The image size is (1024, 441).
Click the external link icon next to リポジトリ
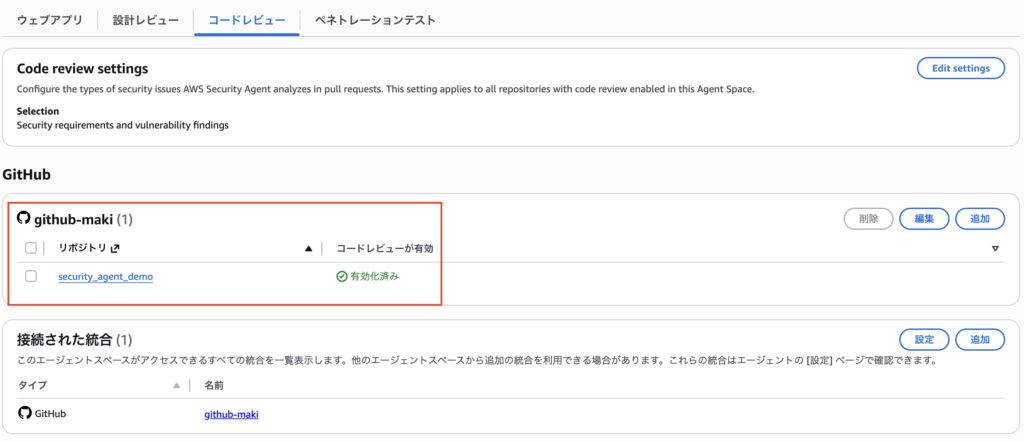[115, 248]
